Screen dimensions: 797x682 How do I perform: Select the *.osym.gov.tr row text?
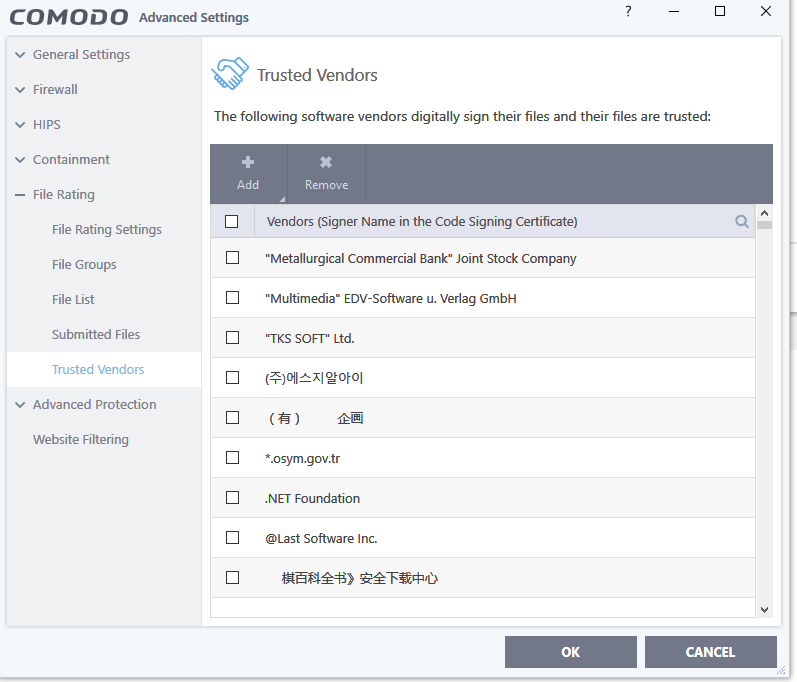(302, 458)
